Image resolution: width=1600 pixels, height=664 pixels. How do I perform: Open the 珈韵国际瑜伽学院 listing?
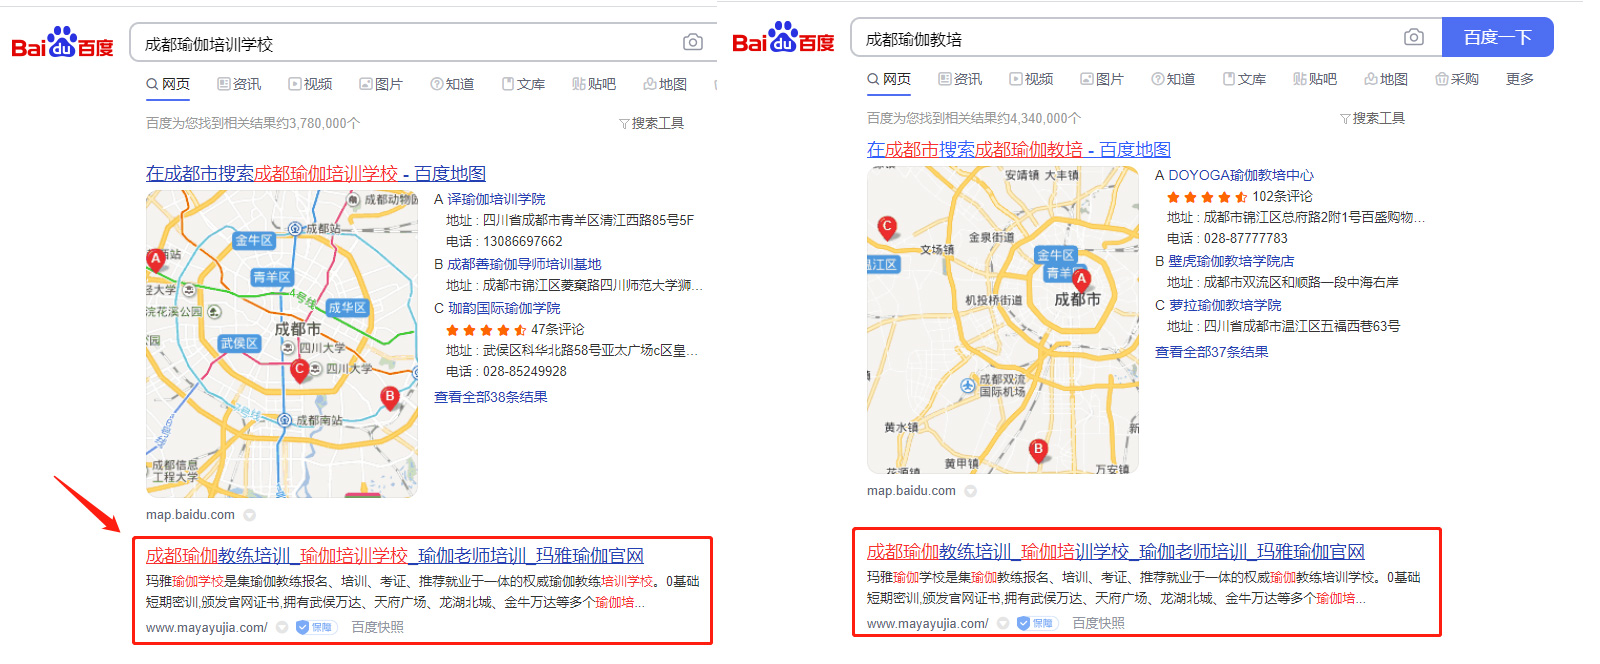point(503,308)
